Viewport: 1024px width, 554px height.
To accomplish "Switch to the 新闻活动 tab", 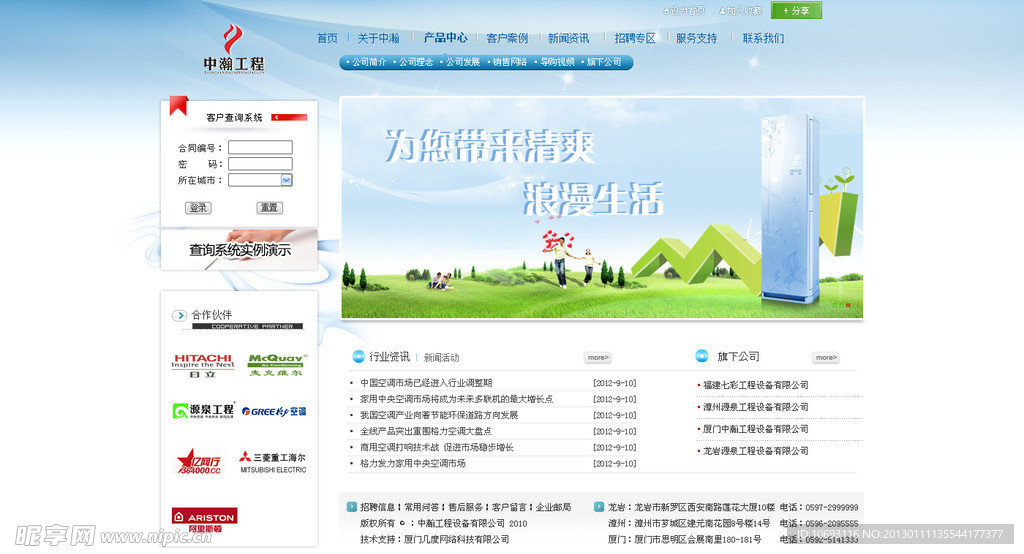I will [x=441, y=357].
